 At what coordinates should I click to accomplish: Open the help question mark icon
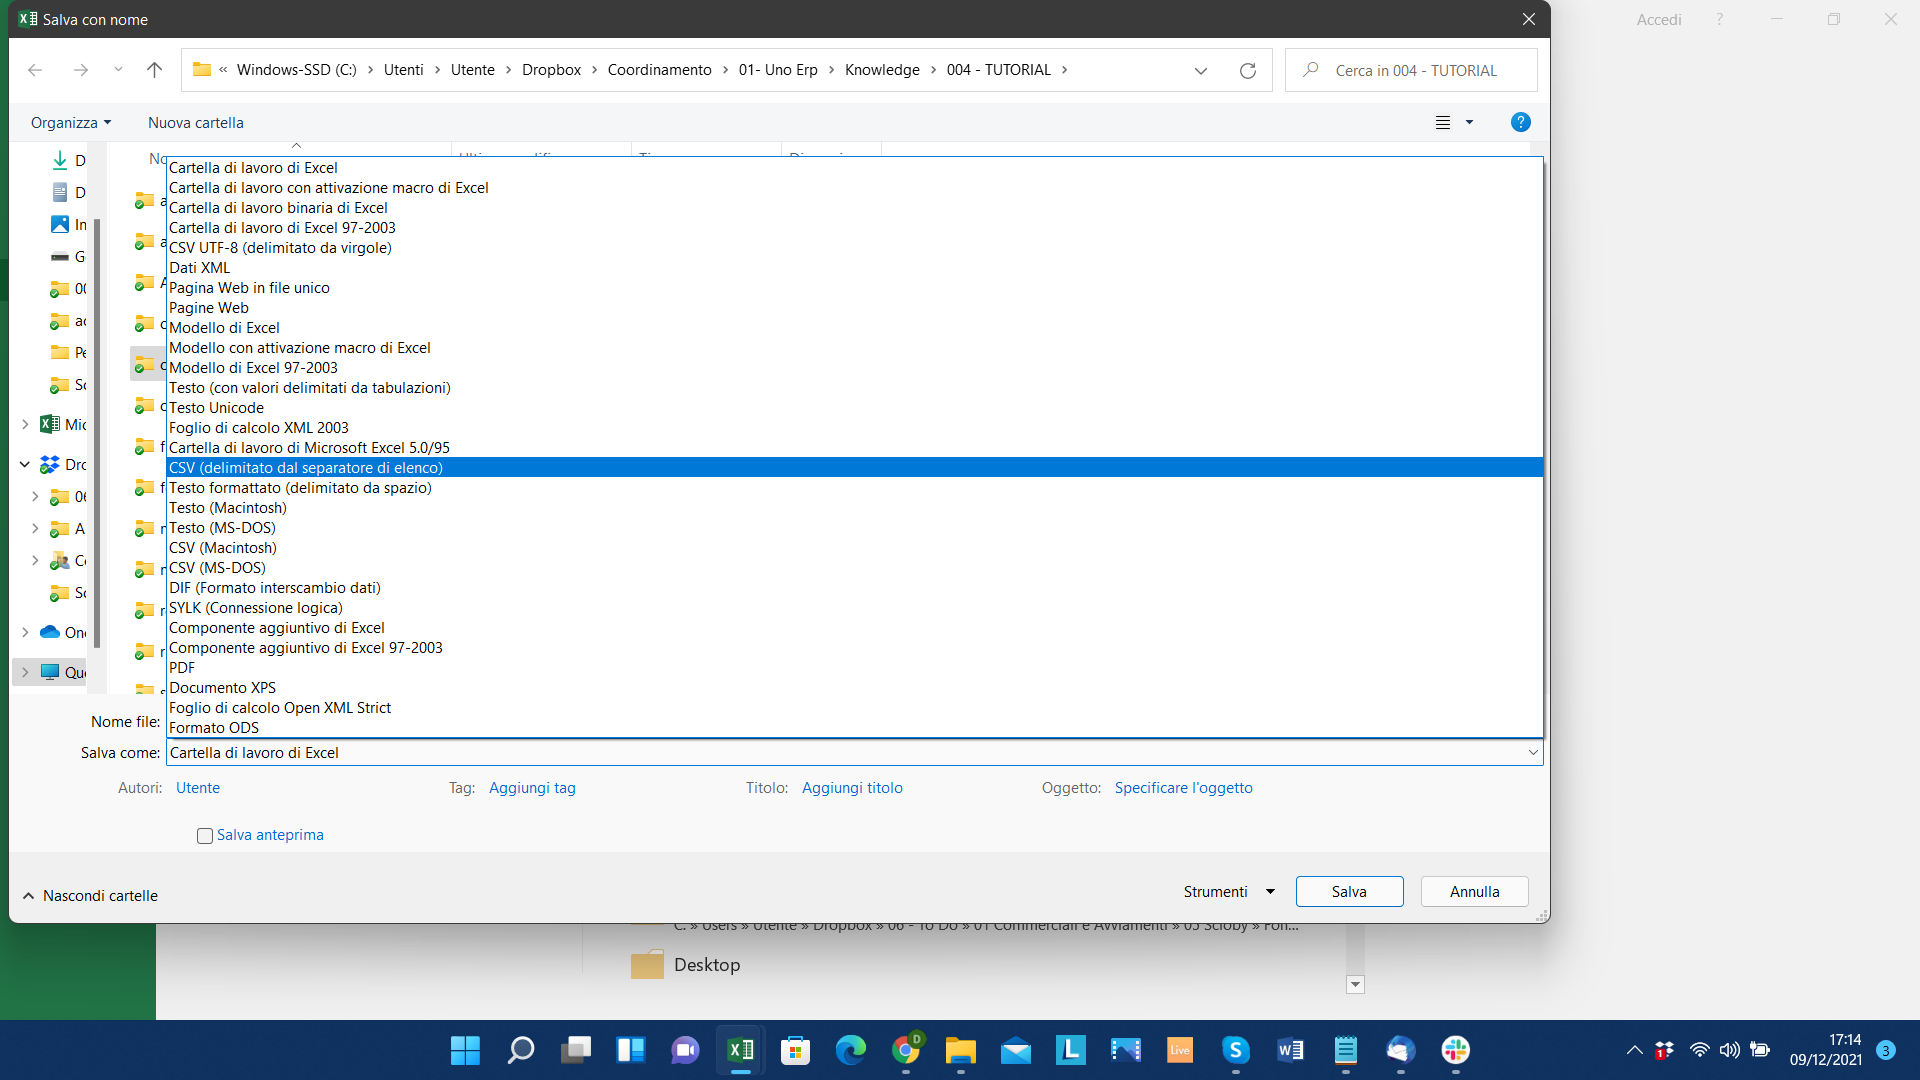(x=1520, y=122)
